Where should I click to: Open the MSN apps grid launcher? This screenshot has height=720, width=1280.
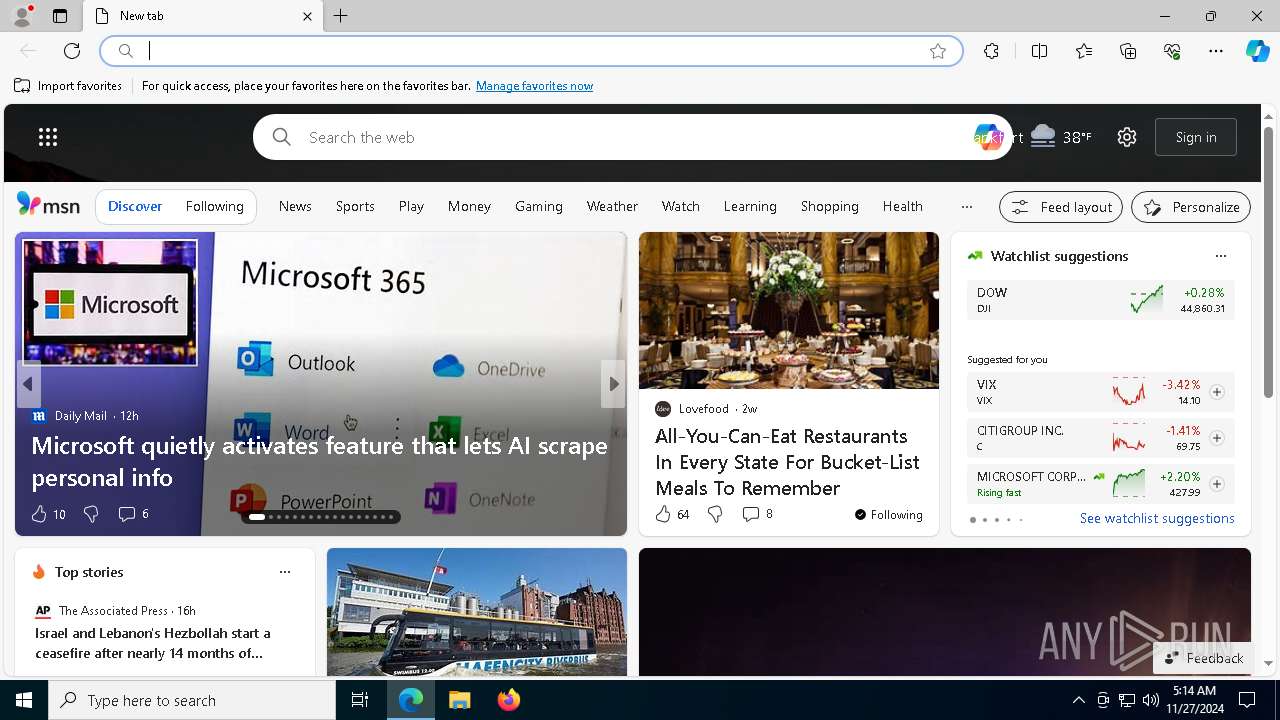pos(48,137)
